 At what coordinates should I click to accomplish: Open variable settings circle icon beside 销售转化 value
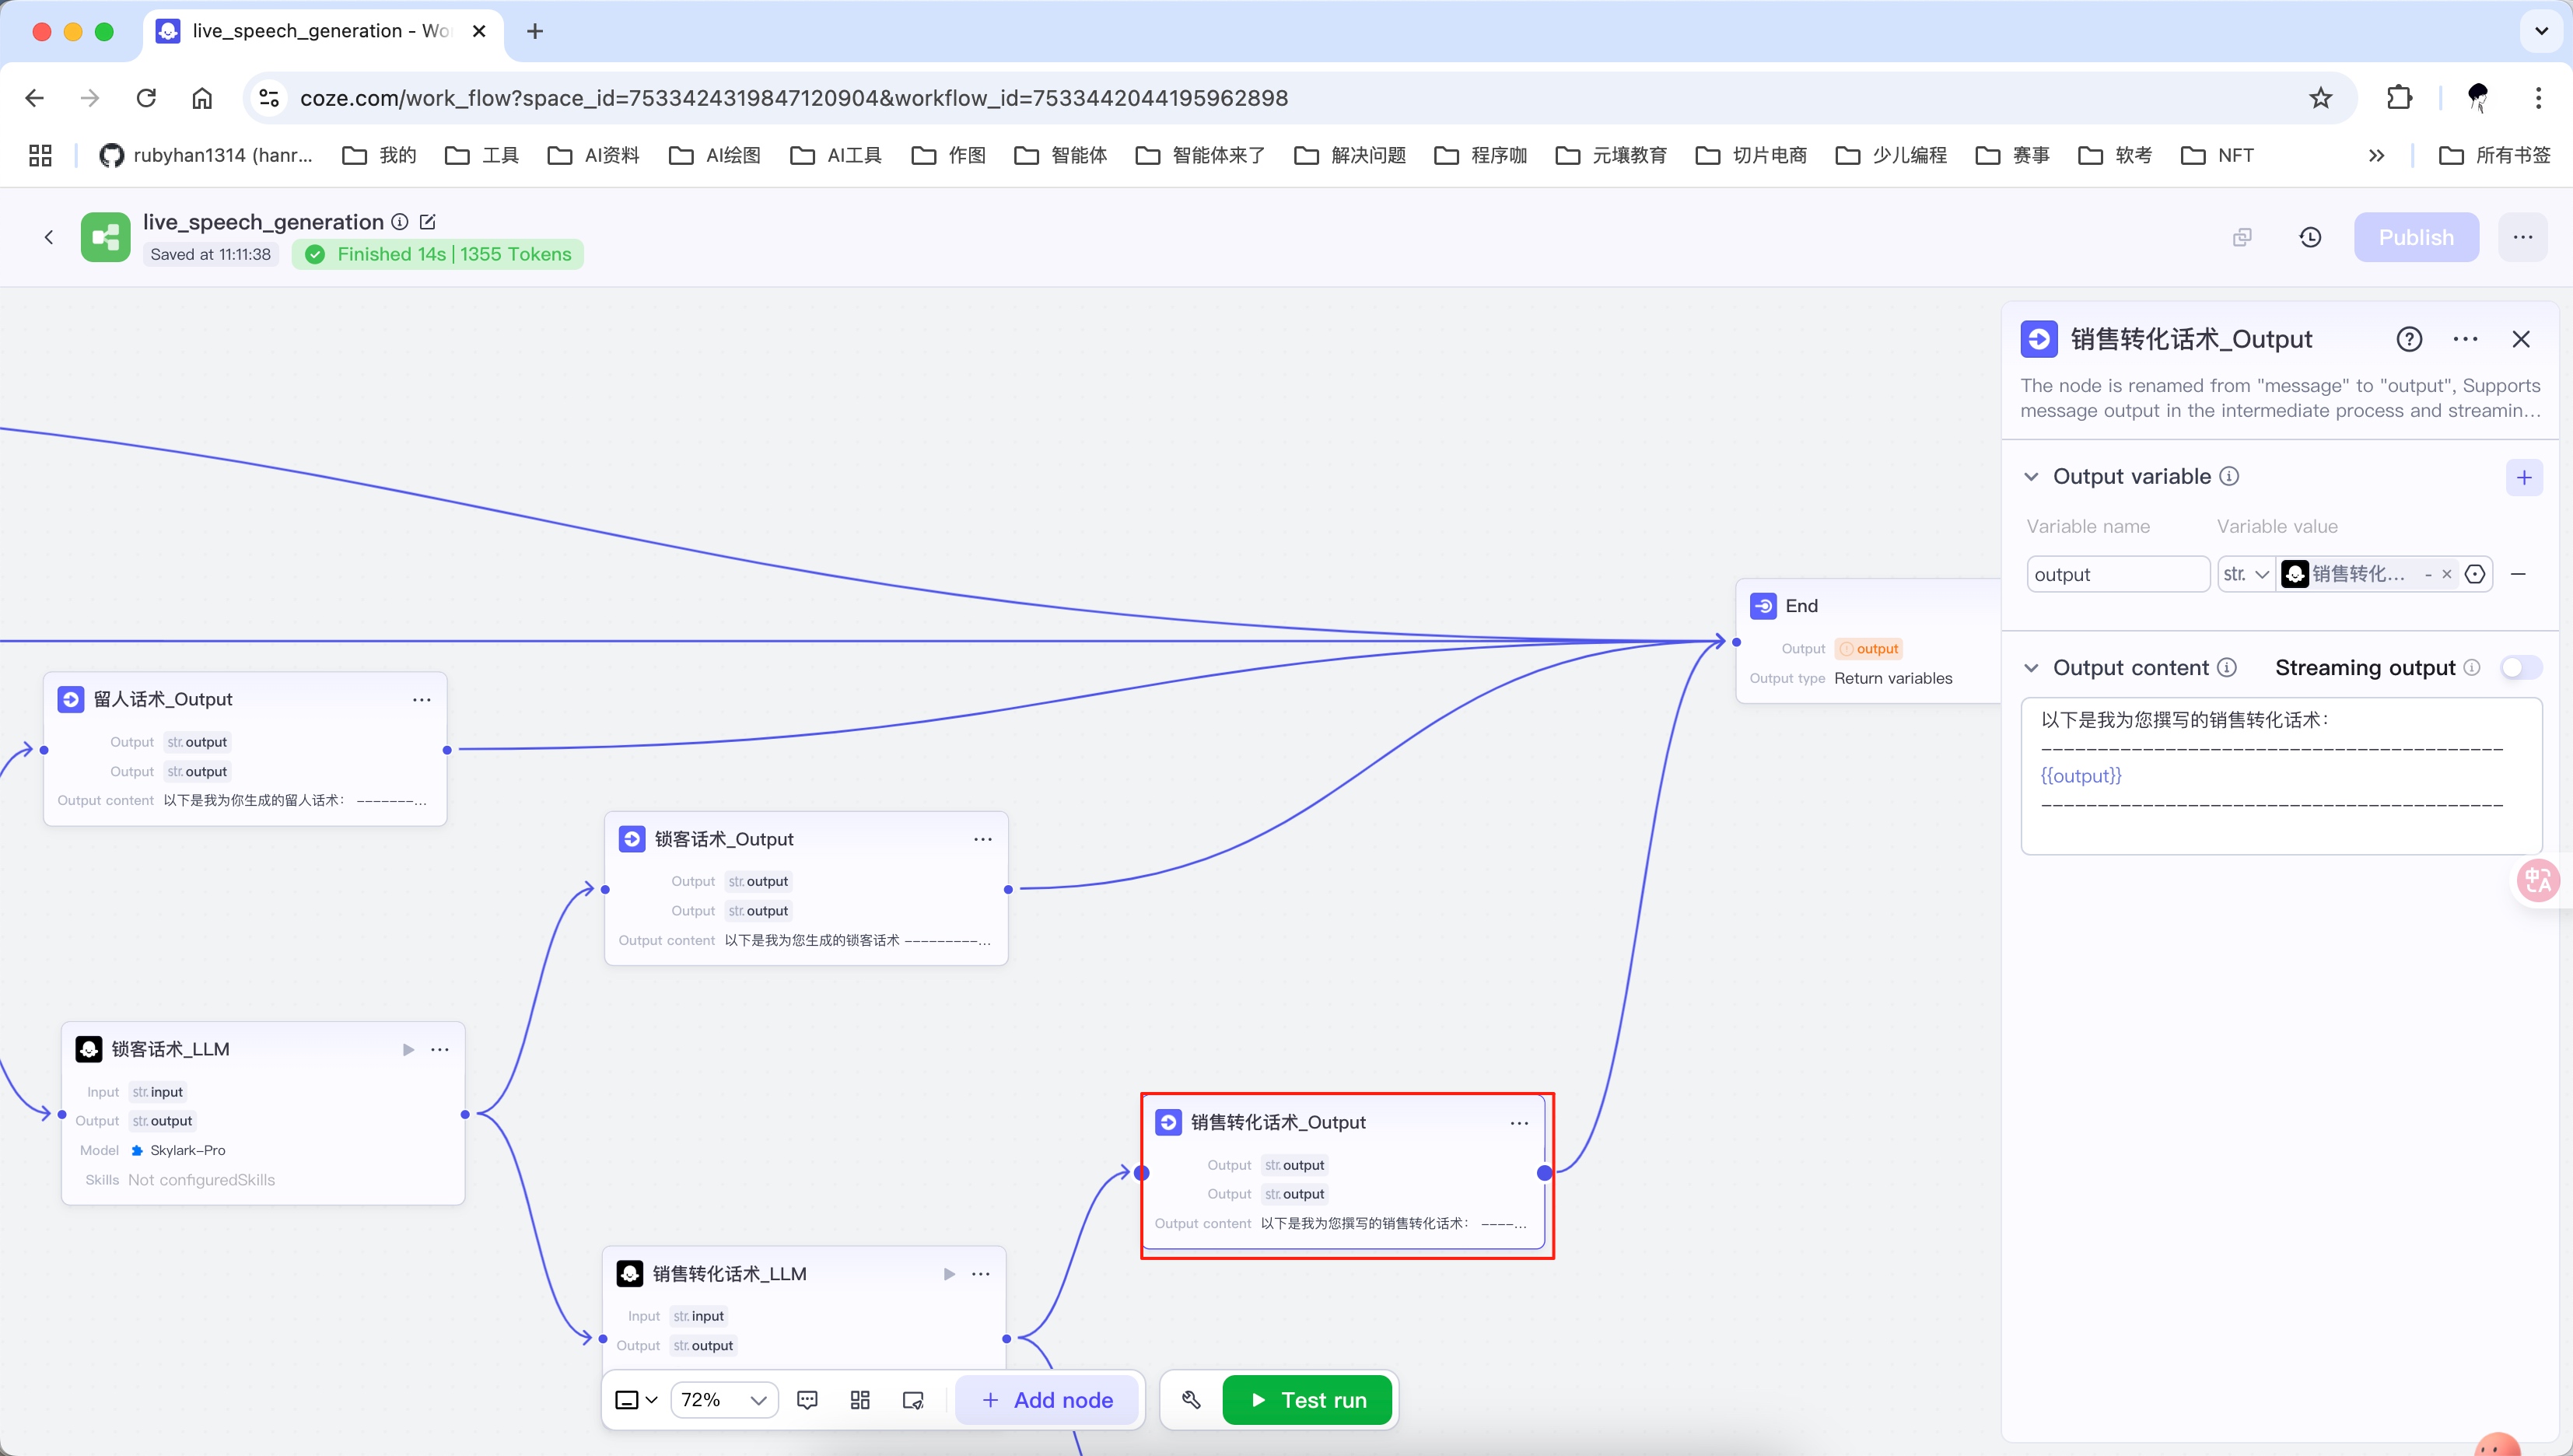tap(2475, 574)
